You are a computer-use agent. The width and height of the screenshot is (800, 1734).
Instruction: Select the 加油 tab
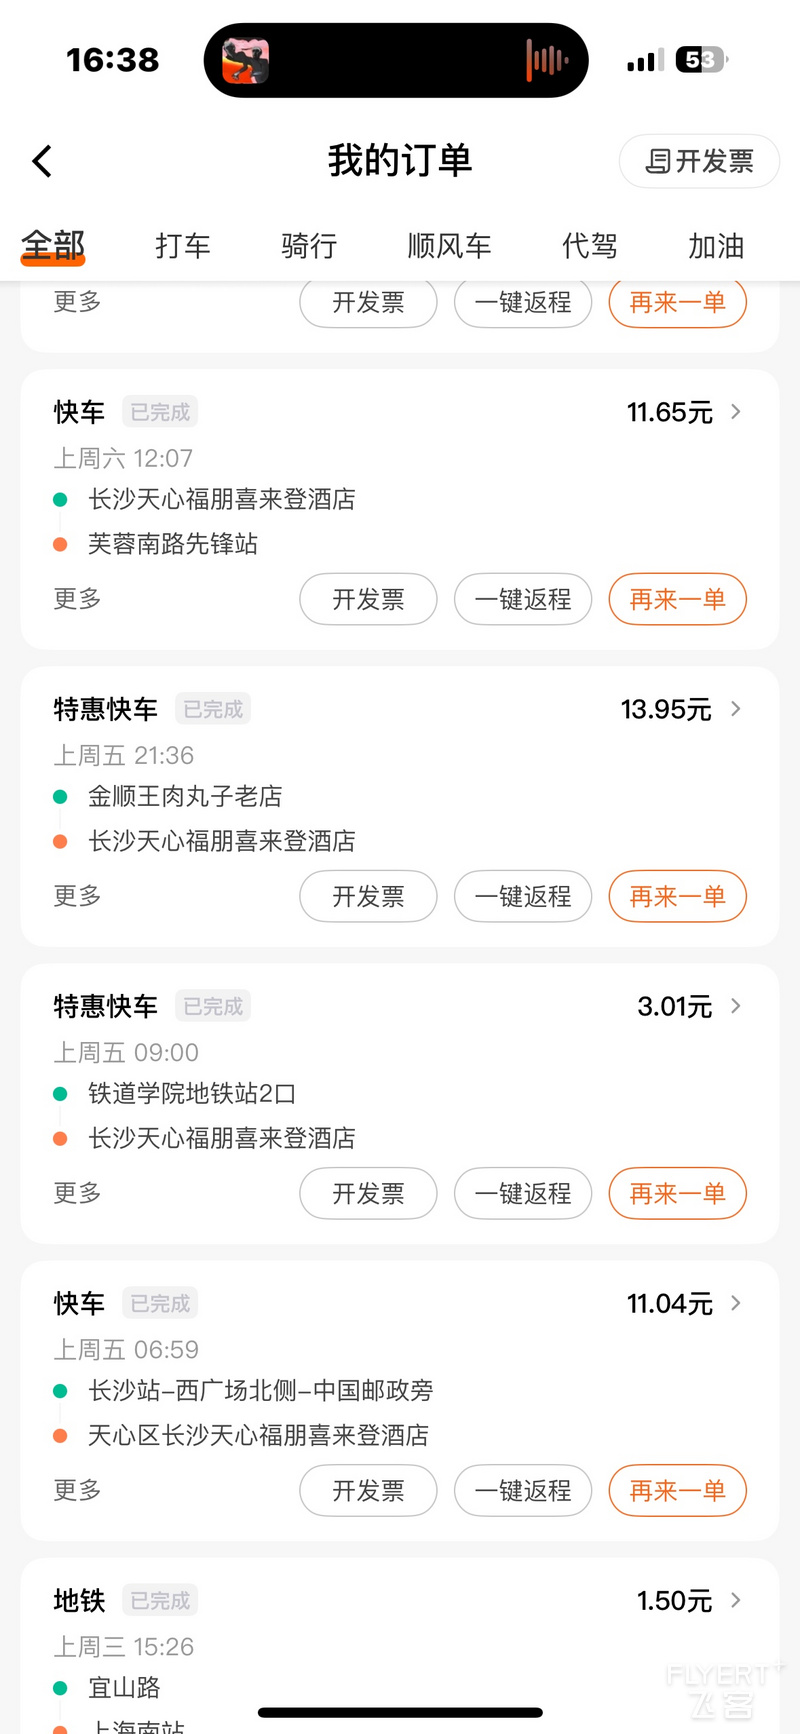(x=716, y=246)
